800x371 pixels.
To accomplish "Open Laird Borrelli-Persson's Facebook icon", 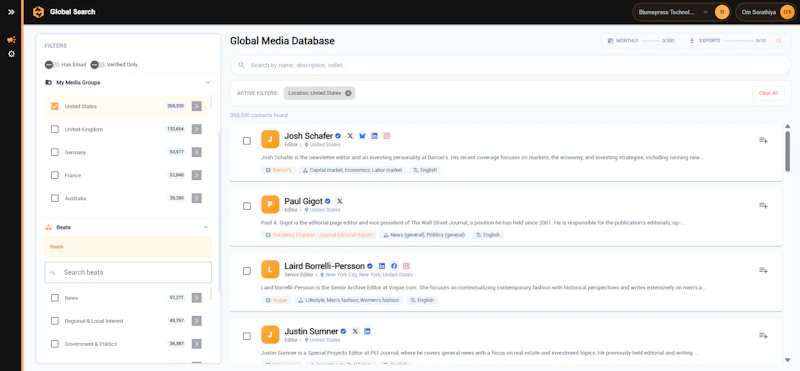I will tap(394, 266).
